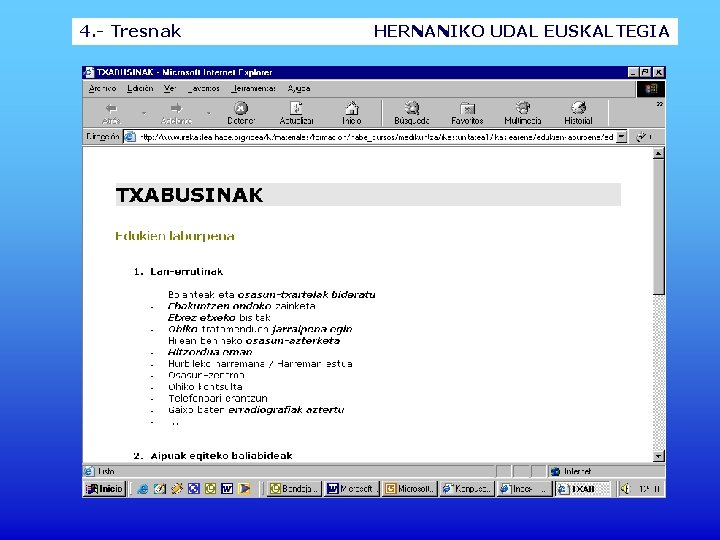Open the Archivo menu
The width and height of the screenshot is (720, 540).
(x=102, y=88)
